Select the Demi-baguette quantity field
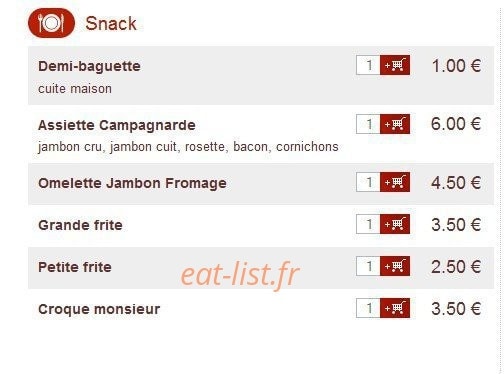This screenshot has width=504, height=374. pos(368,65)
